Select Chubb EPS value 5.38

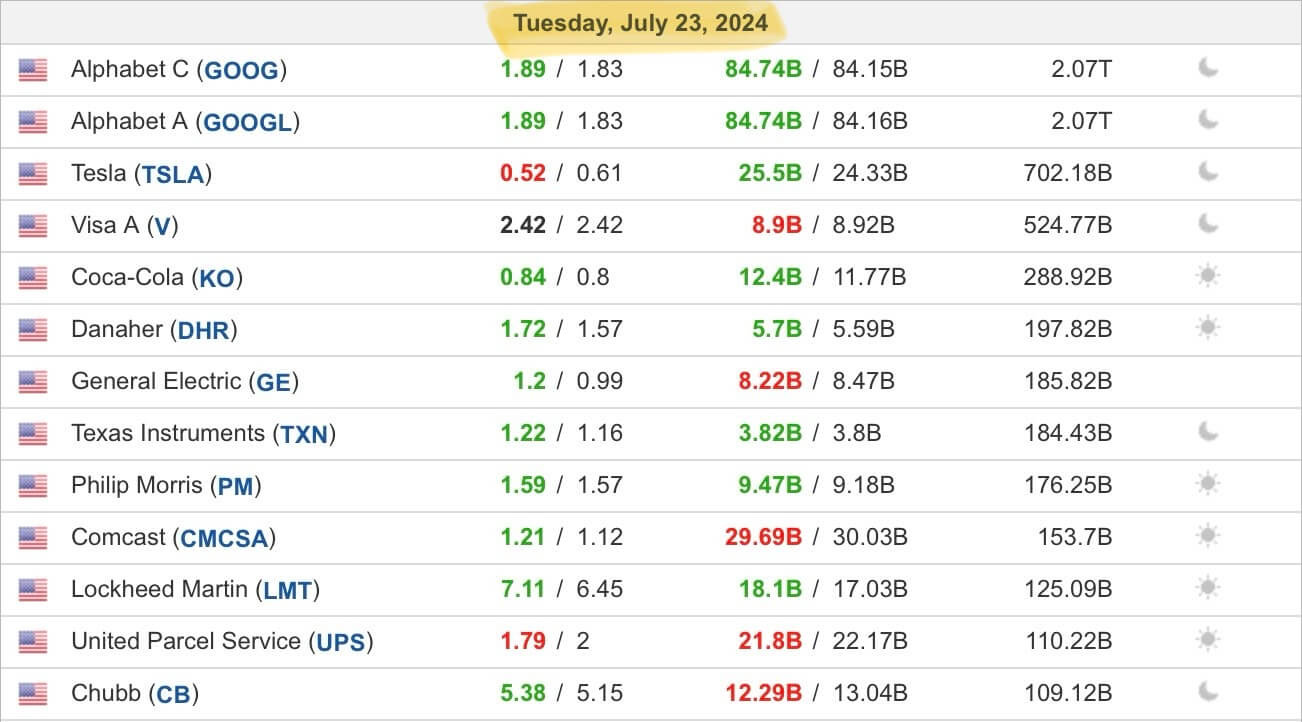coord(523,693)
